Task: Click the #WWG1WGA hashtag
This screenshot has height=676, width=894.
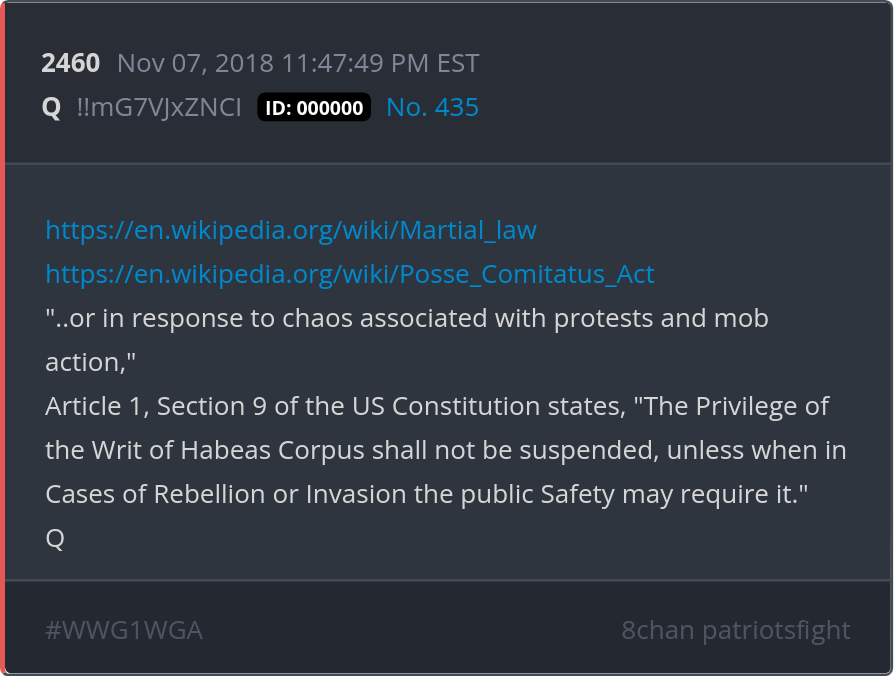Action: (124, 631)
